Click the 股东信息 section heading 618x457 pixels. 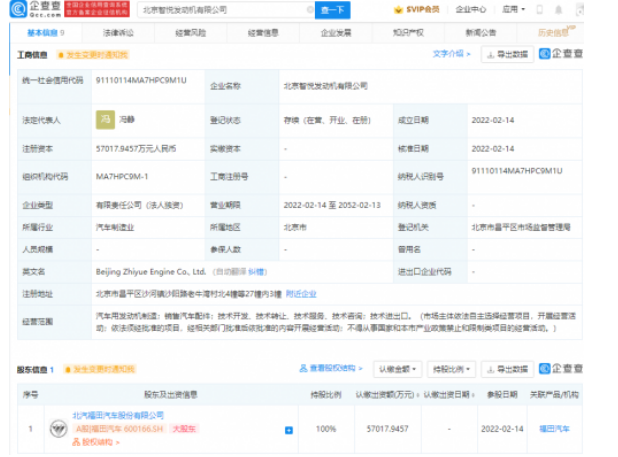click(32, 370)
